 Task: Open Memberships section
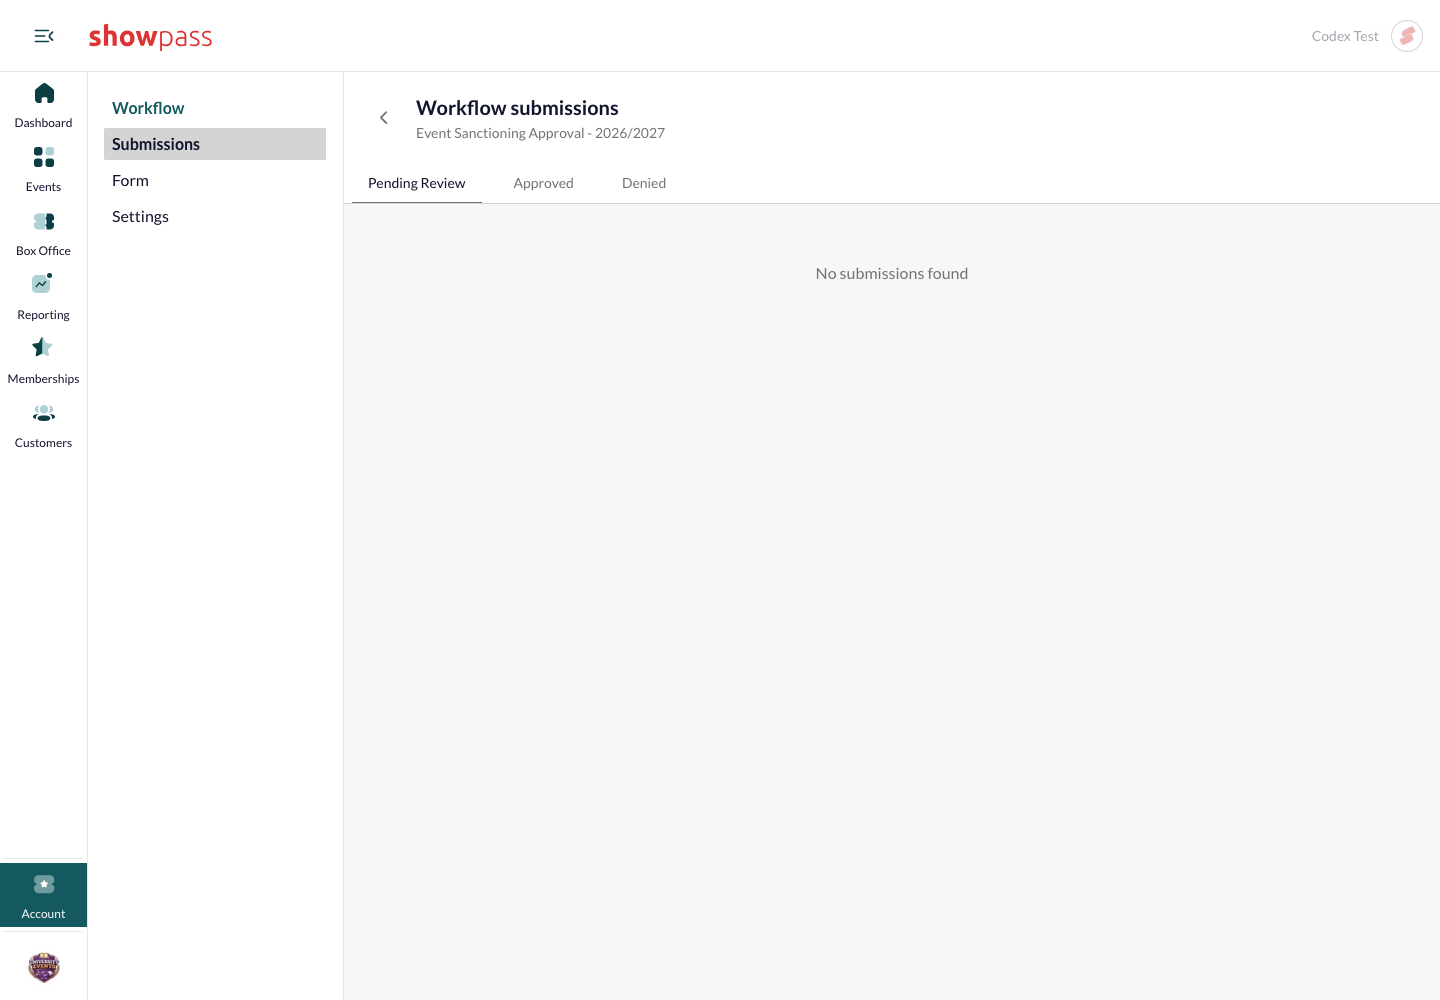[43, 360]
